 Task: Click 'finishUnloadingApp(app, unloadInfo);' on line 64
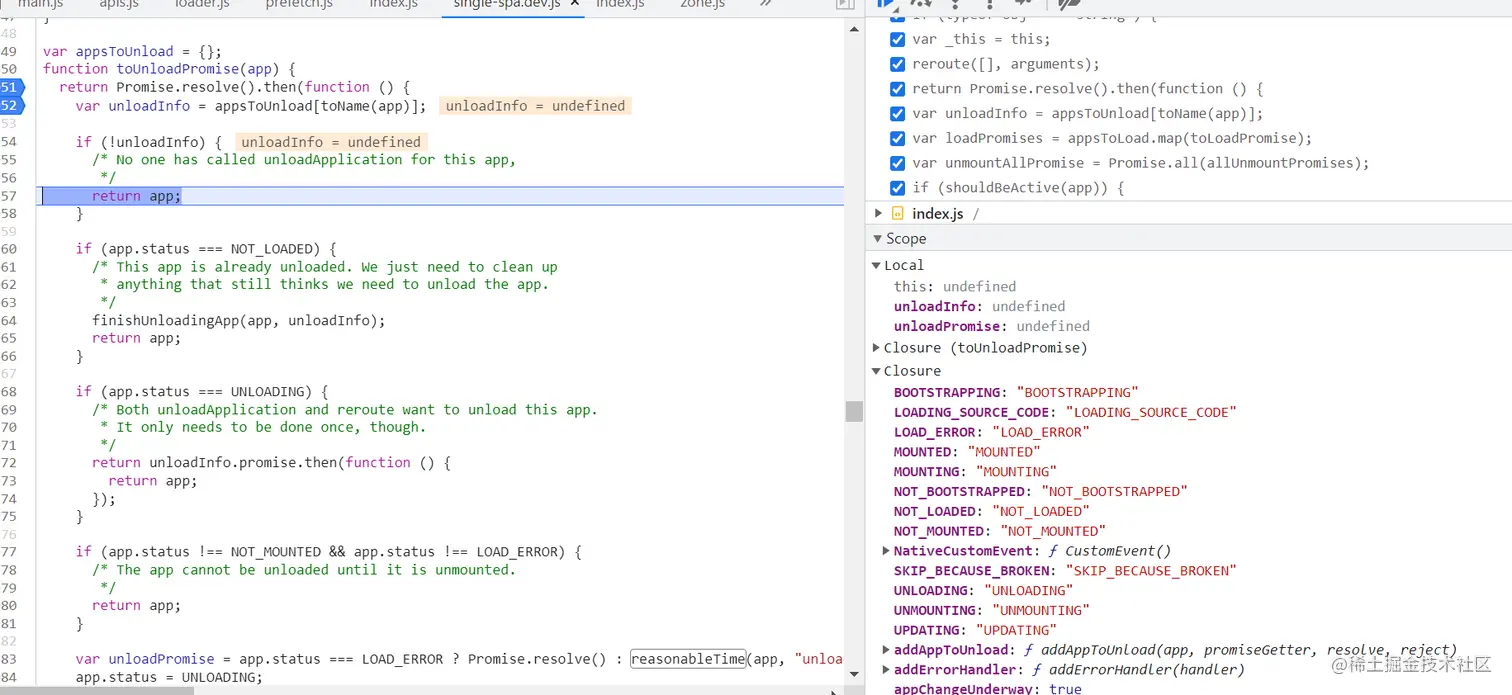pos(238,320)
